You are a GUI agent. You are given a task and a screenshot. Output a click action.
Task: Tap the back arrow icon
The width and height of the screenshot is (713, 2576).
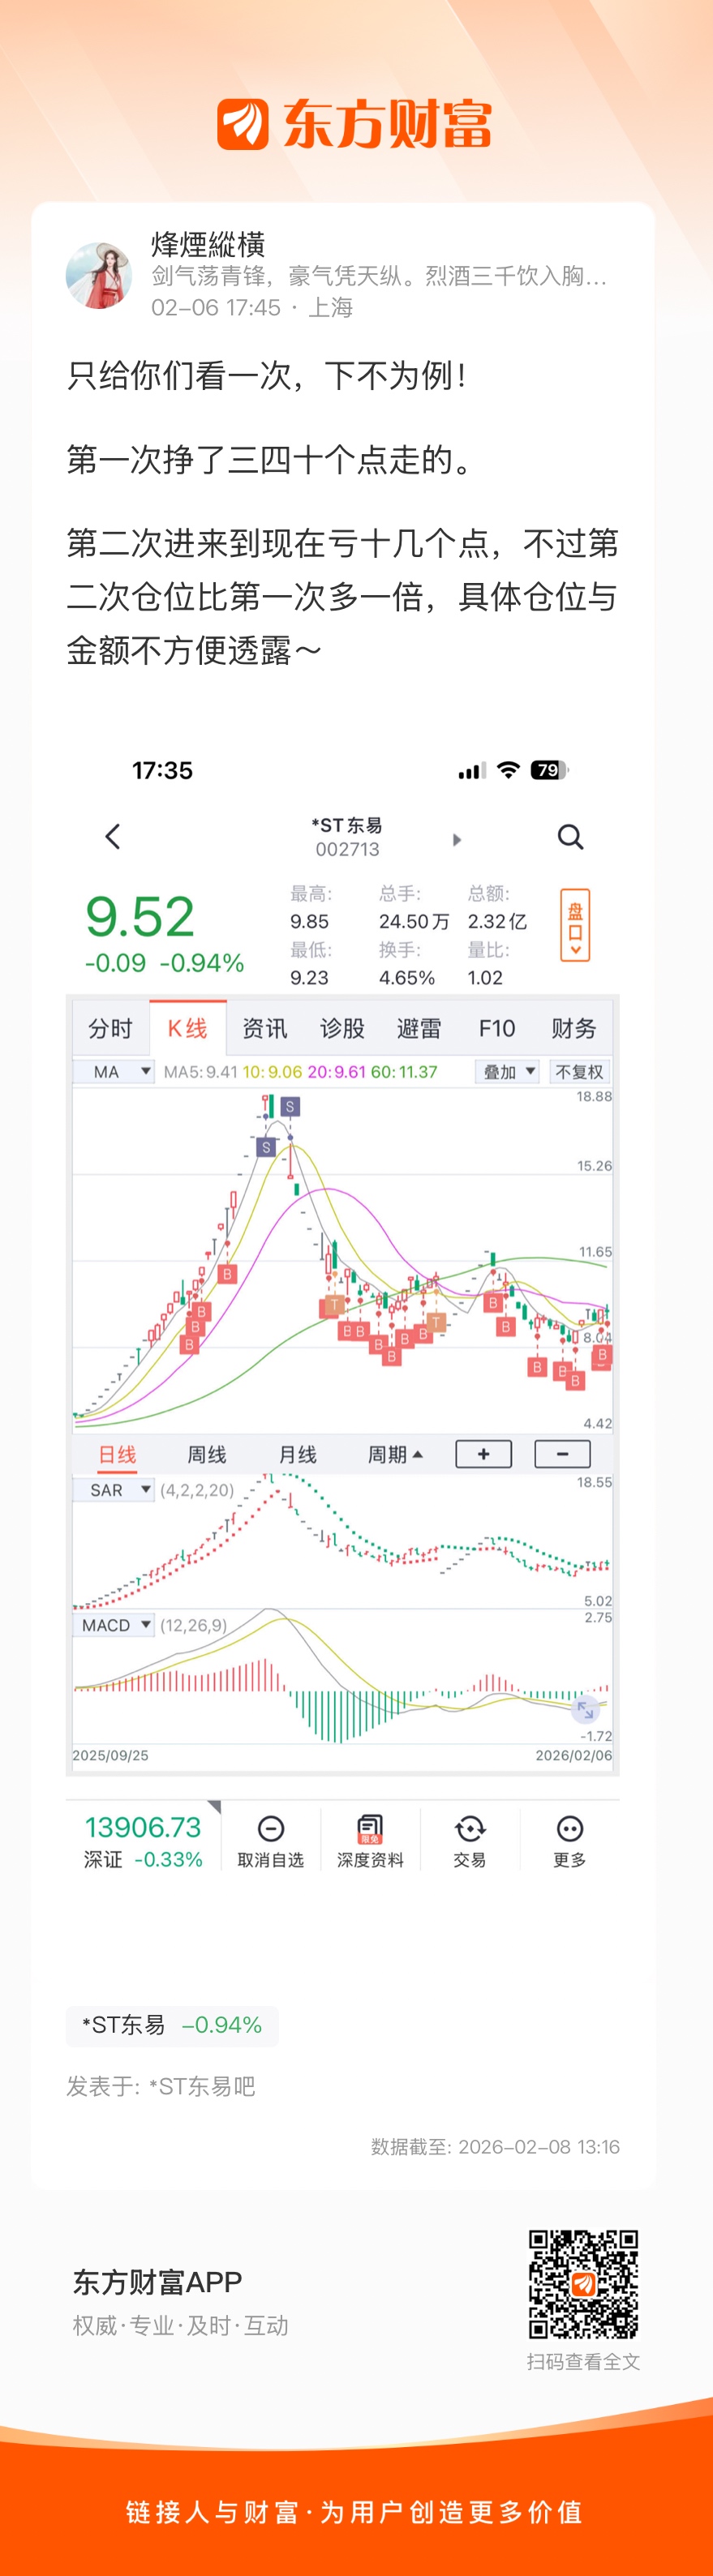pos(113,836)
